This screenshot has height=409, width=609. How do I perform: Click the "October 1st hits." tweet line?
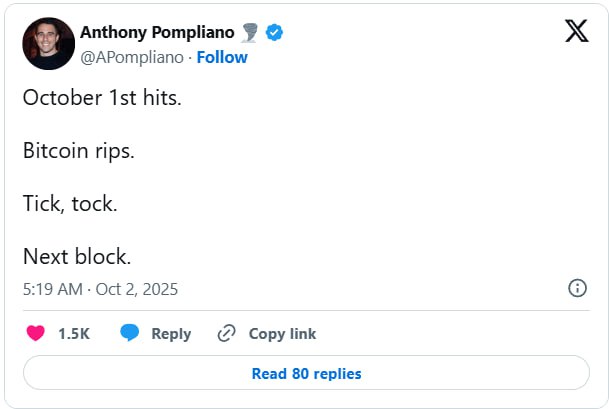(102, 98)
